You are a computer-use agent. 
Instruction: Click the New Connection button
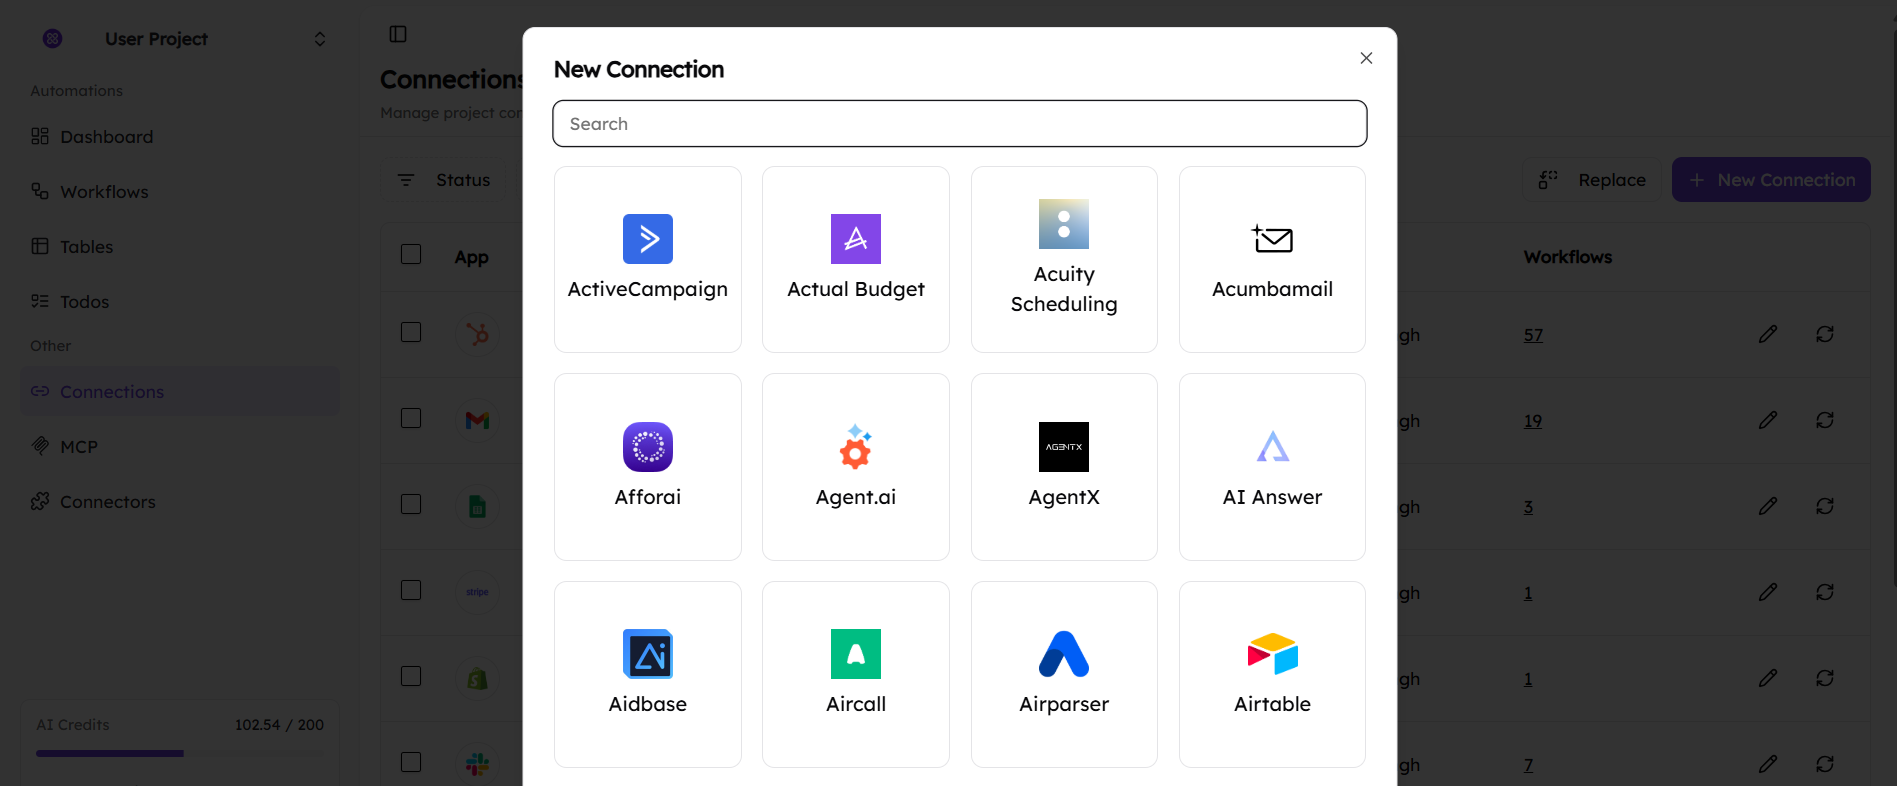tap(1770, 180)
